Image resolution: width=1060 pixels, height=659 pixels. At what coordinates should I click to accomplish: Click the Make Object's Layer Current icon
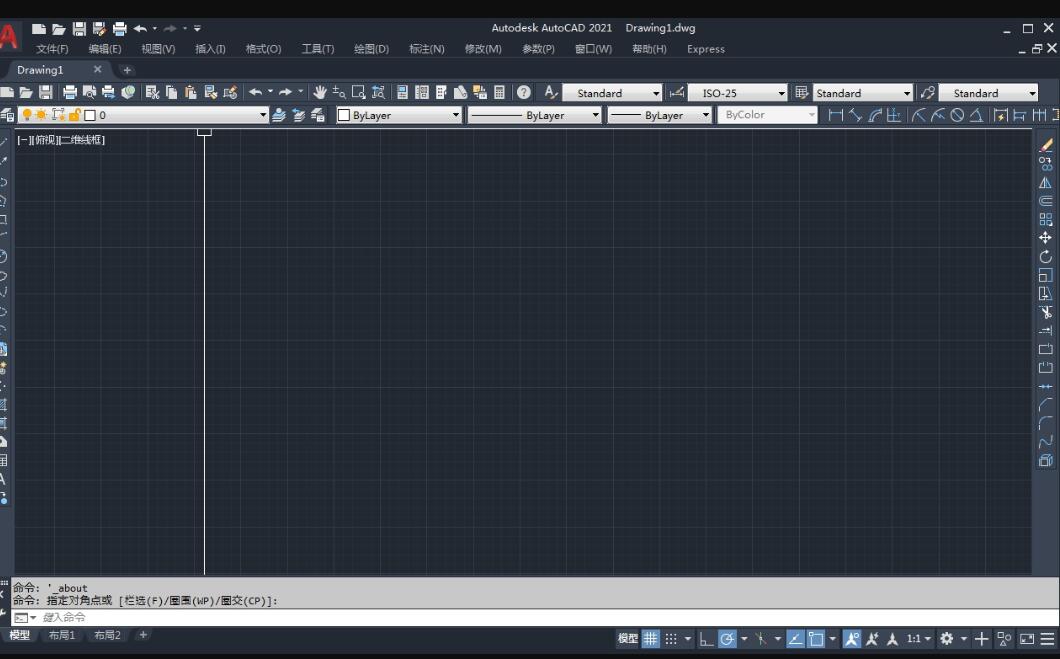(279, 115)
